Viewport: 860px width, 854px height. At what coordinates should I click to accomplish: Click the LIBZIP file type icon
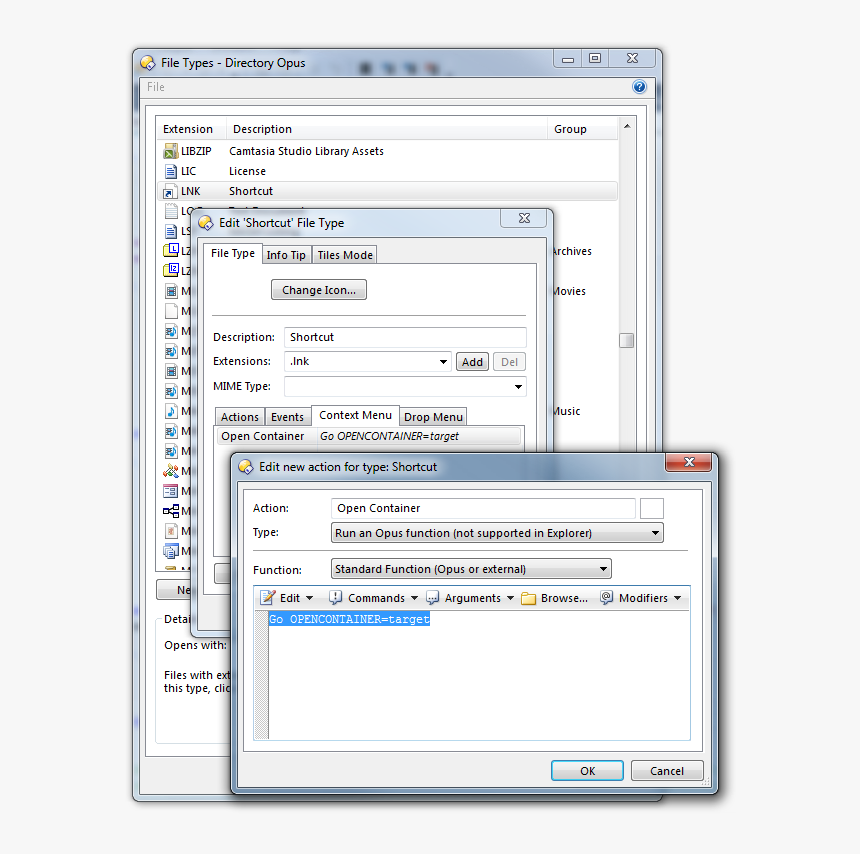coord(171,151)
